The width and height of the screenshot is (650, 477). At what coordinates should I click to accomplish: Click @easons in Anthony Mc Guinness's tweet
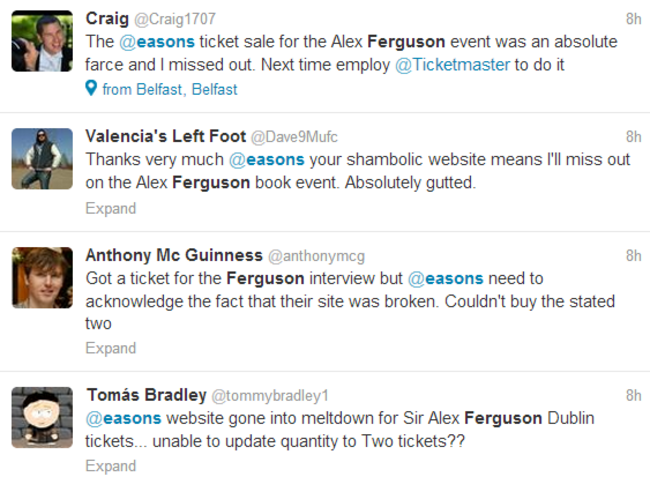[x=446, y=279]
